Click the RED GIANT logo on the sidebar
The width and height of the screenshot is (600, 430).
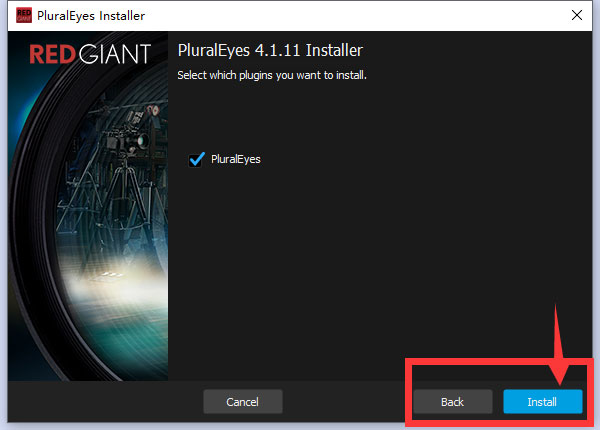click(90, 54)
